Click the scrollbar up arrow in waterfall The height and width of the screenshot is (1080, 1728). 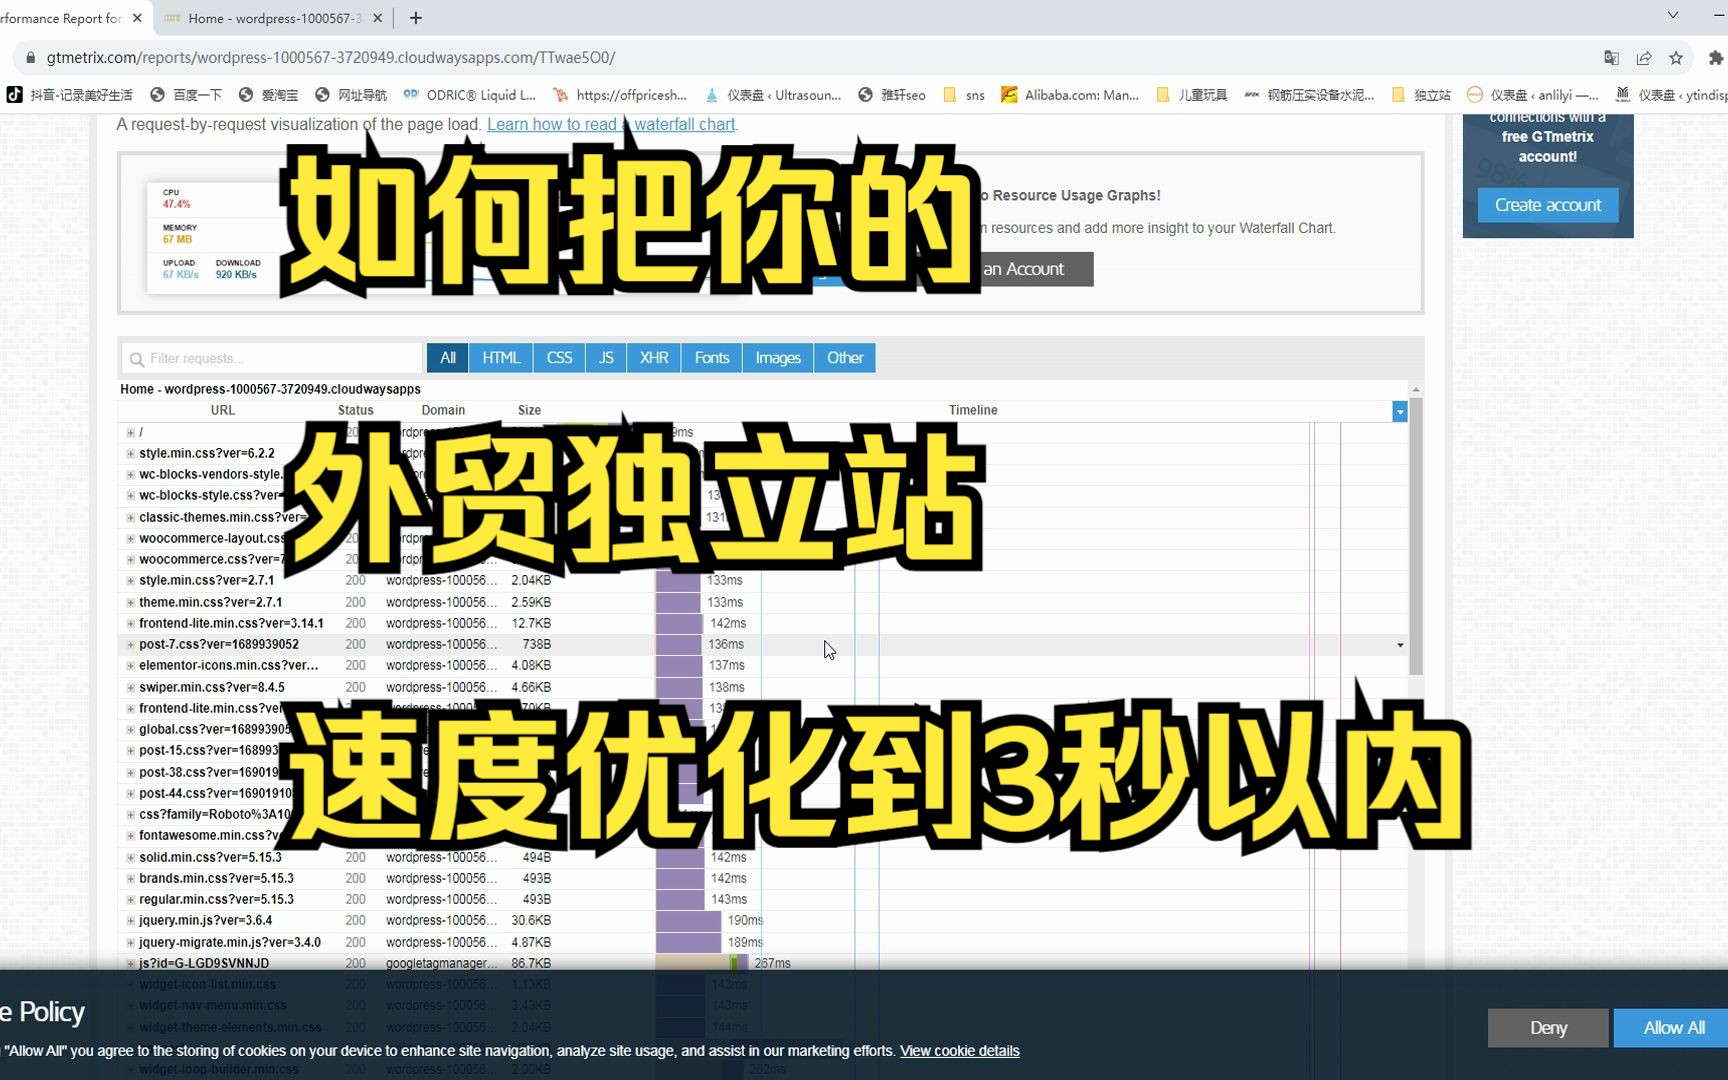click(1415, 389)
